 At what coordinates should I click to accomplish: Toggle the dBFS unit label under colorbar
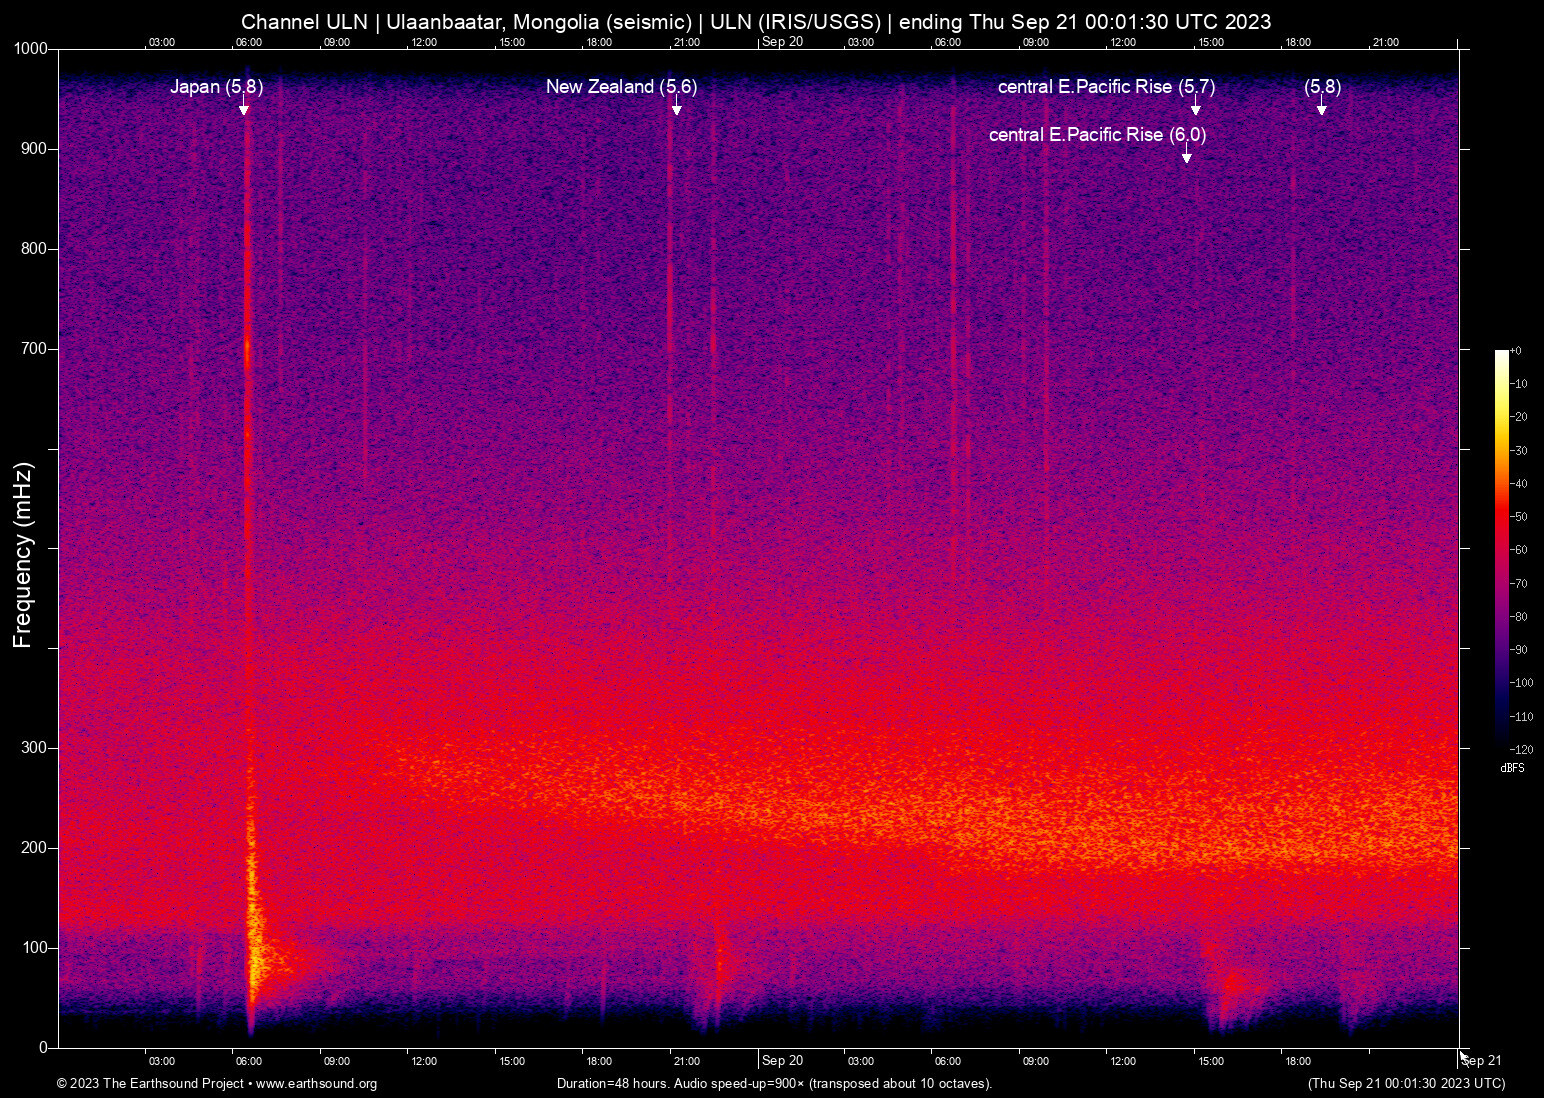1512,768
